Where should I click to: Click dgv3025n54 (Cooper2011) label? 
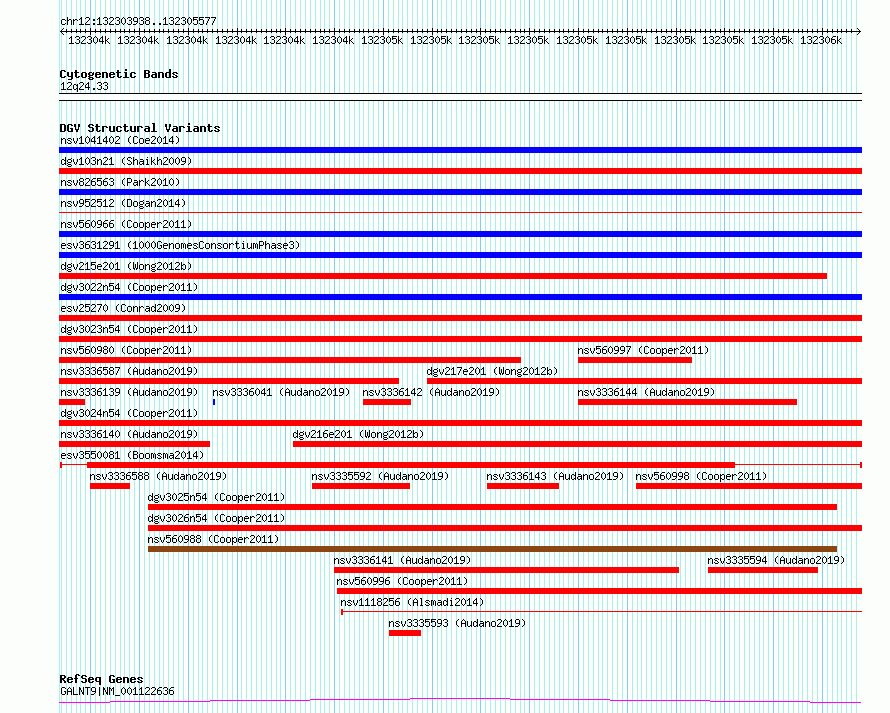click(216, 497)
